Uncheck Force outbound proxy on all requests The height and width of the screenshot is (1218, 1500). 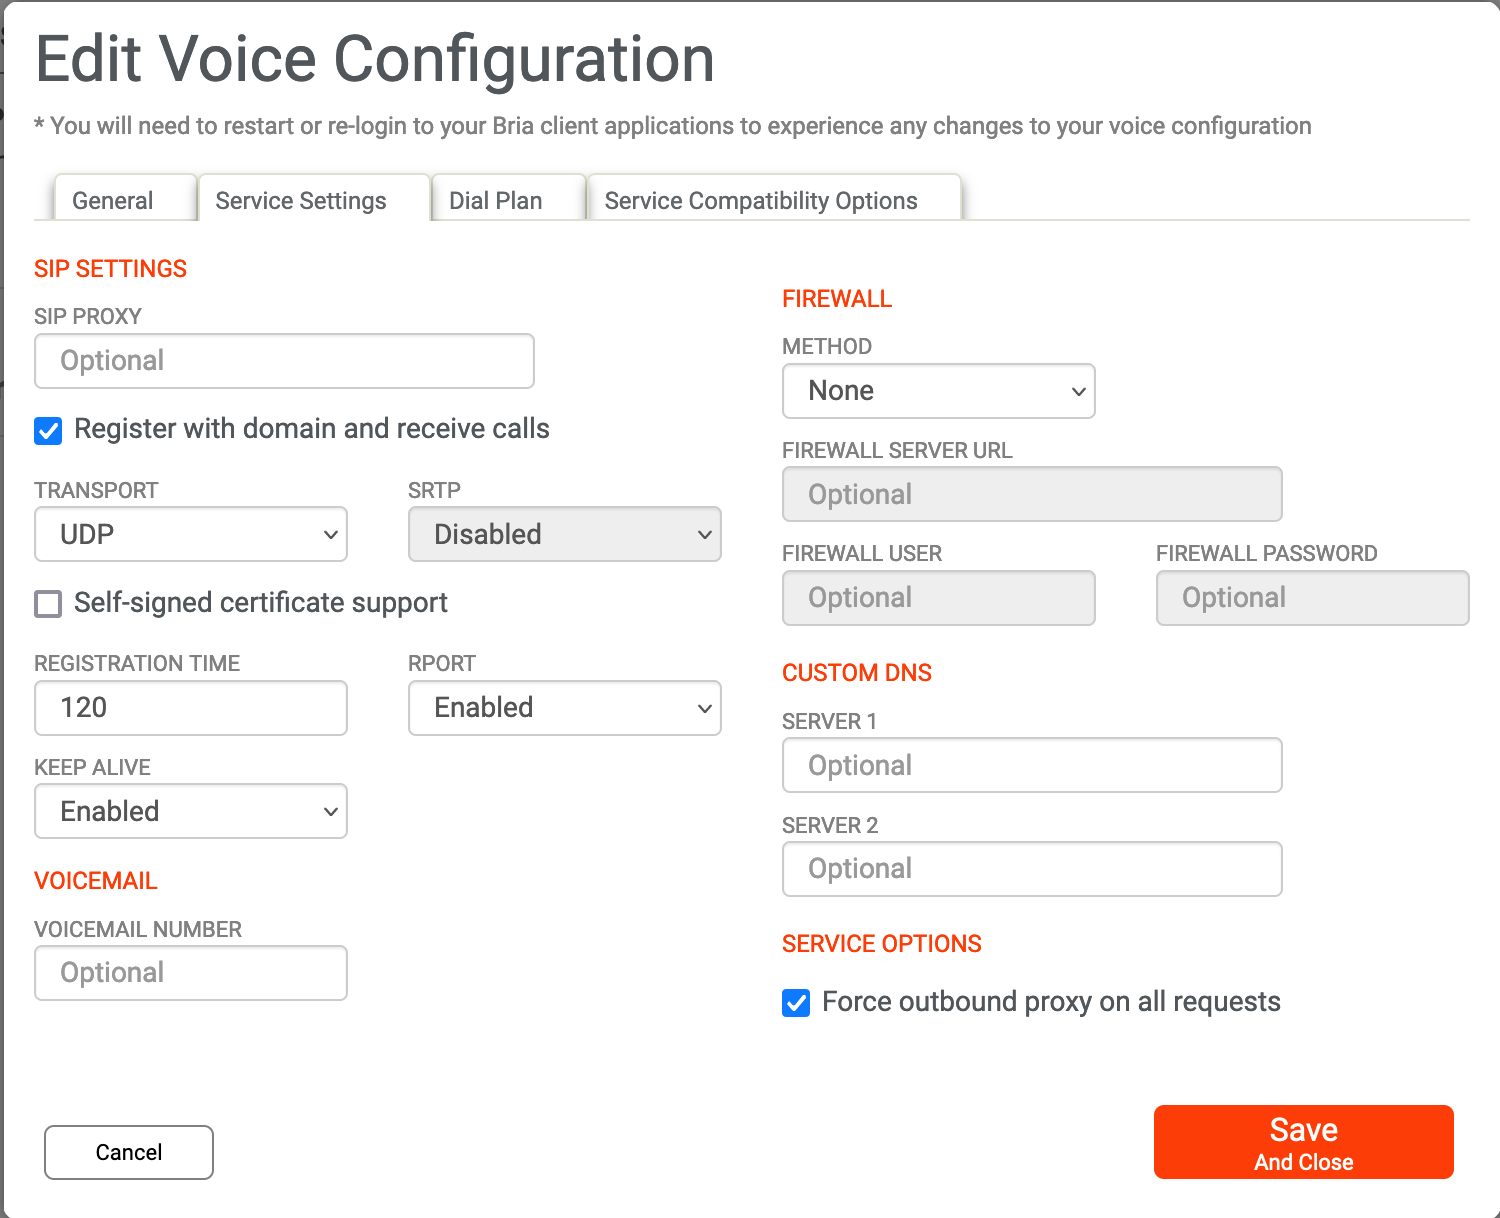pyautogui.click(x=796, y=1003)
